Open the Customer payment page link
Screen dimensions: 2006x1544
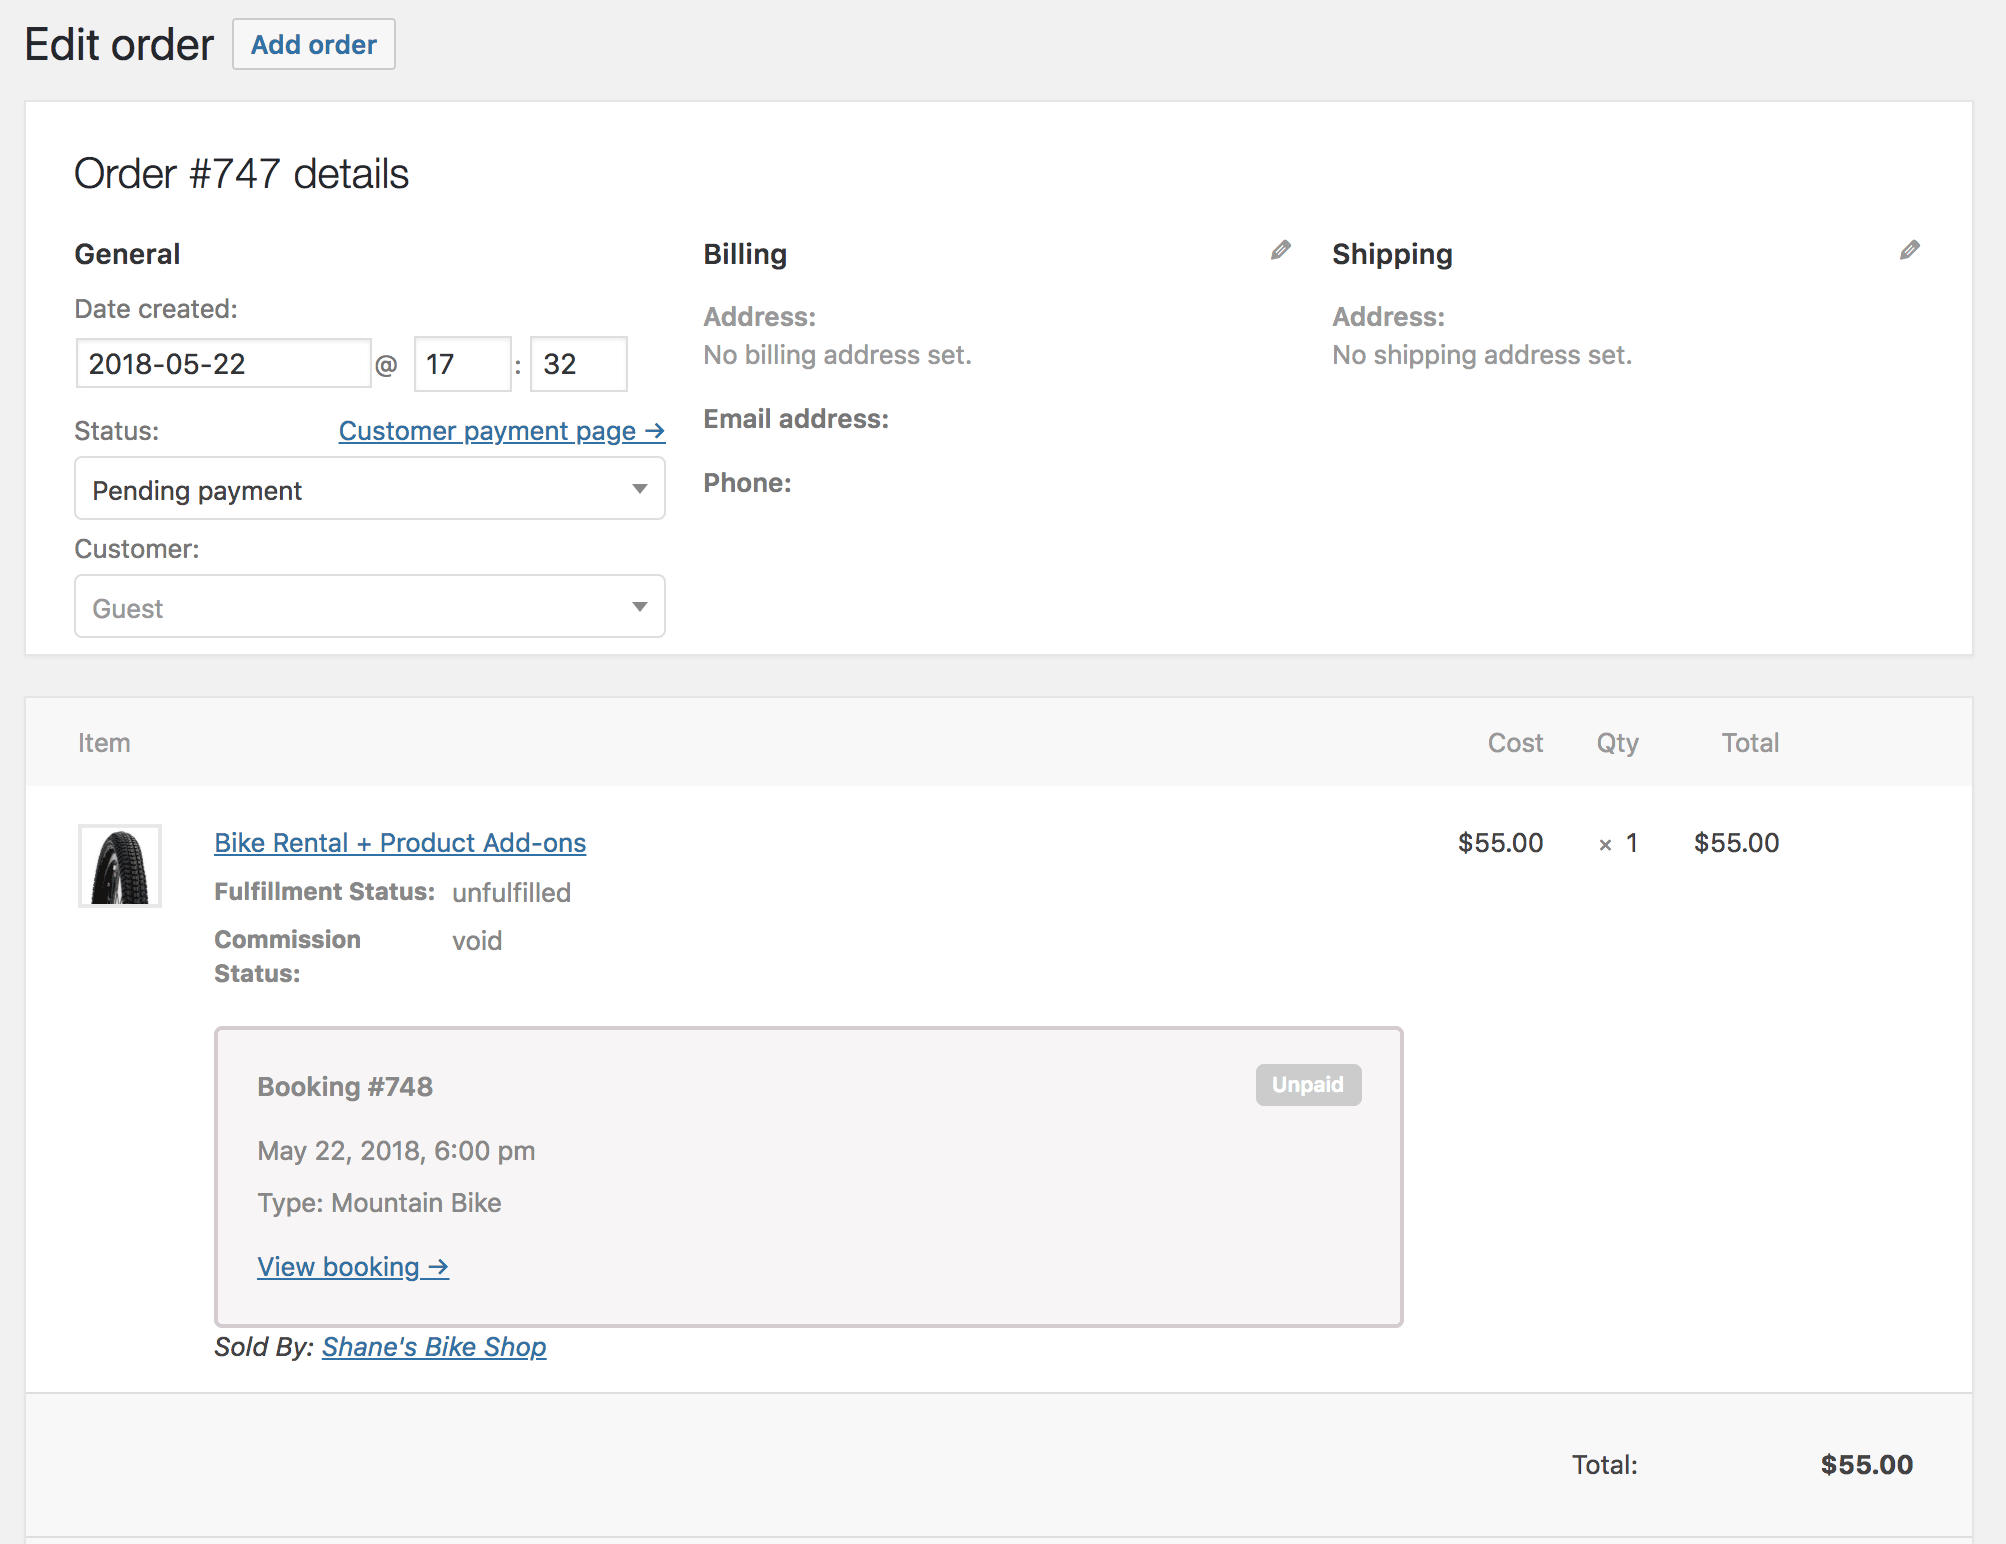click(x=500, y=430)
